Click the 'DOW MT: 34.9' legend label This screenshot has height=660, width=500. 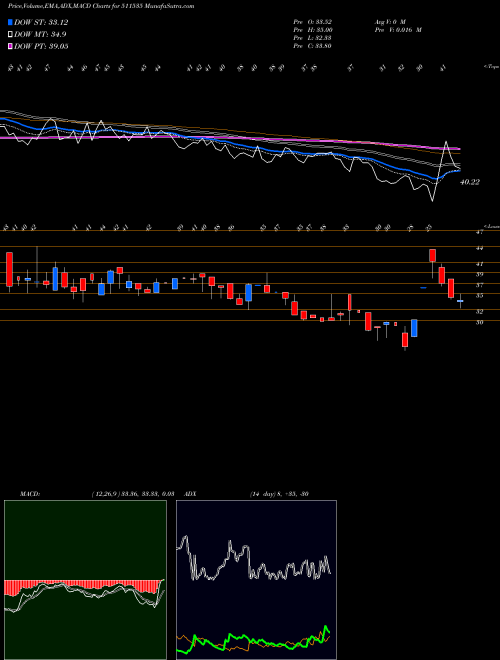[40, 35]
